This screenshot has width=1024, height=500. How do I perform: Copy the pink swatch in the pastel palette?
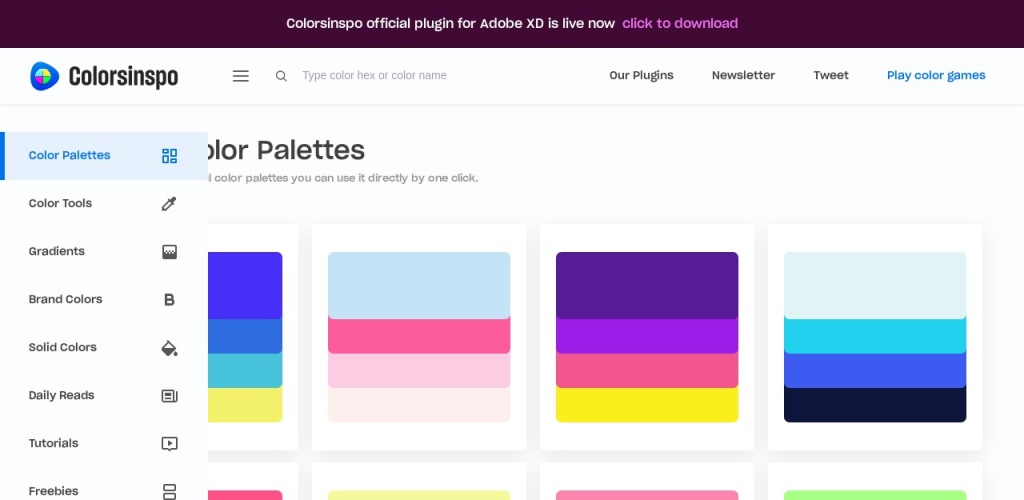point(419,336)
